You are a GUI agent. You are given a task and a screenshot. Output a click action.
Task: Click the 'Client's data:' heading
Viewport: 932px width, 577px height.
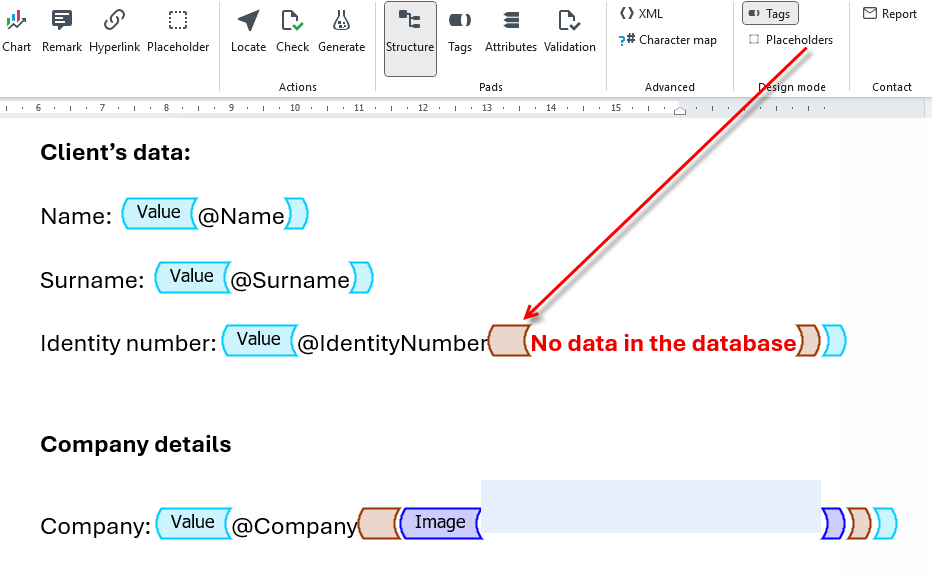point(115,153)
